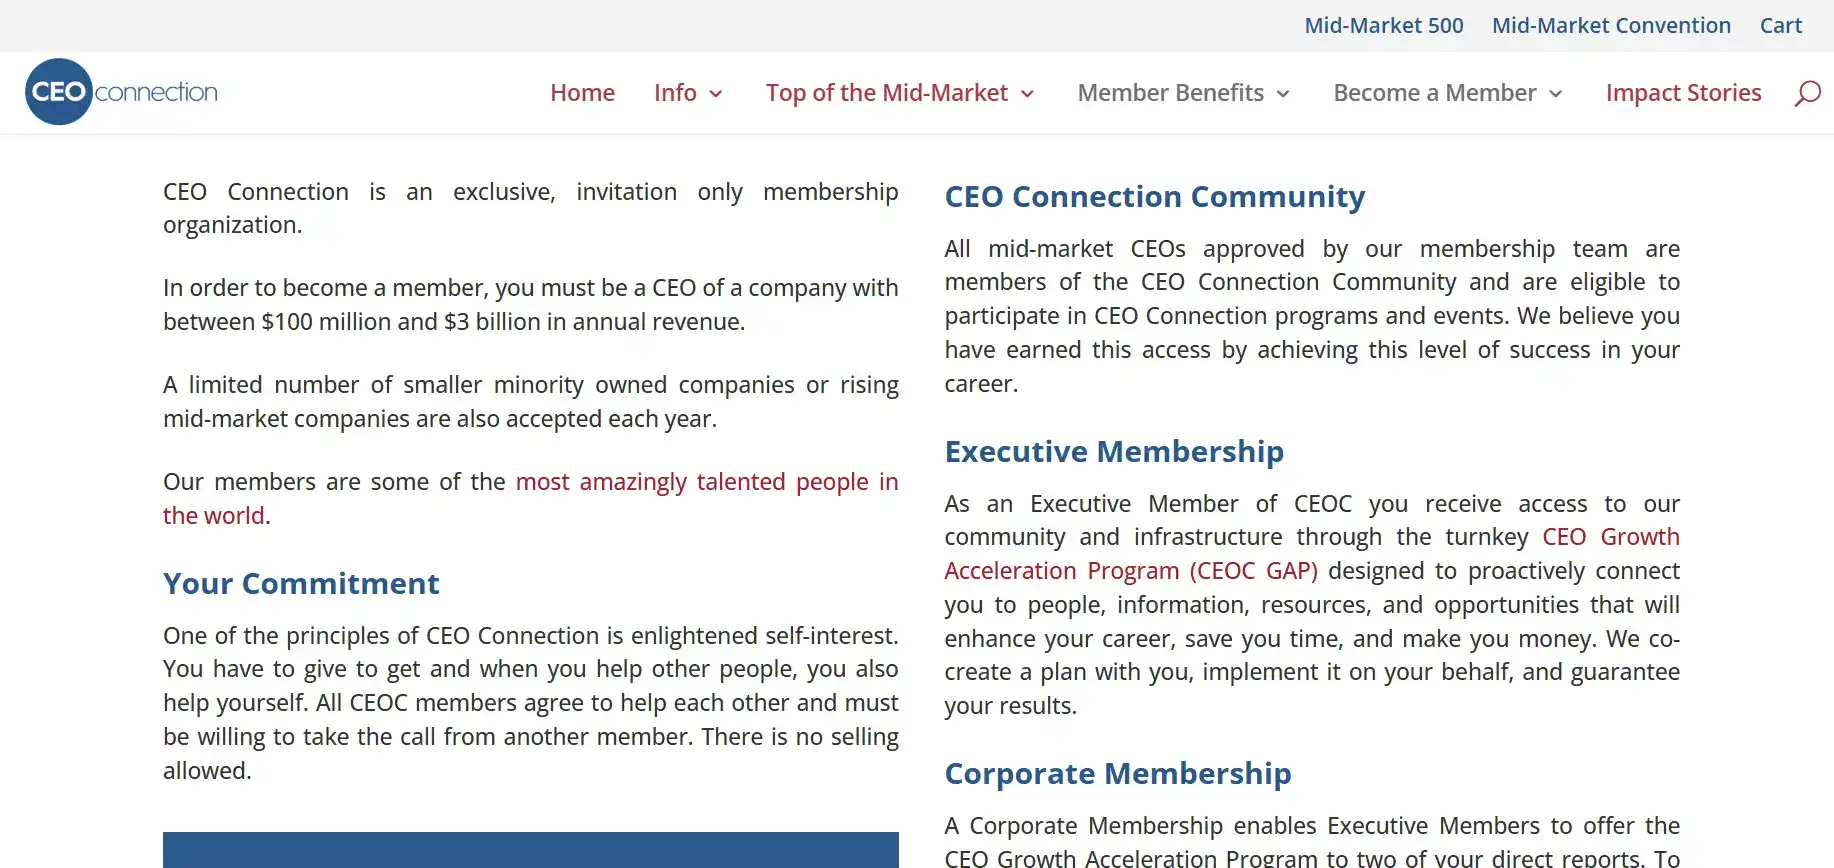Click the blue banner below Your Commitment

pos(530,850)
